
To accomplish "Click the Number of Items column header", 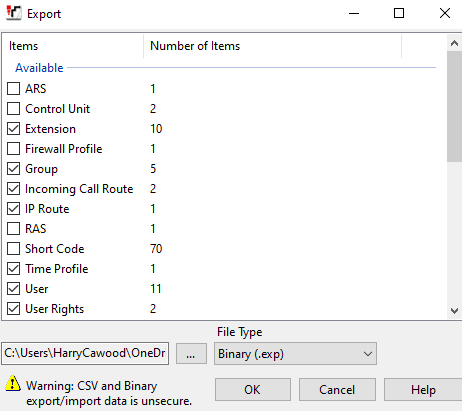I will (x=273, y=46).
